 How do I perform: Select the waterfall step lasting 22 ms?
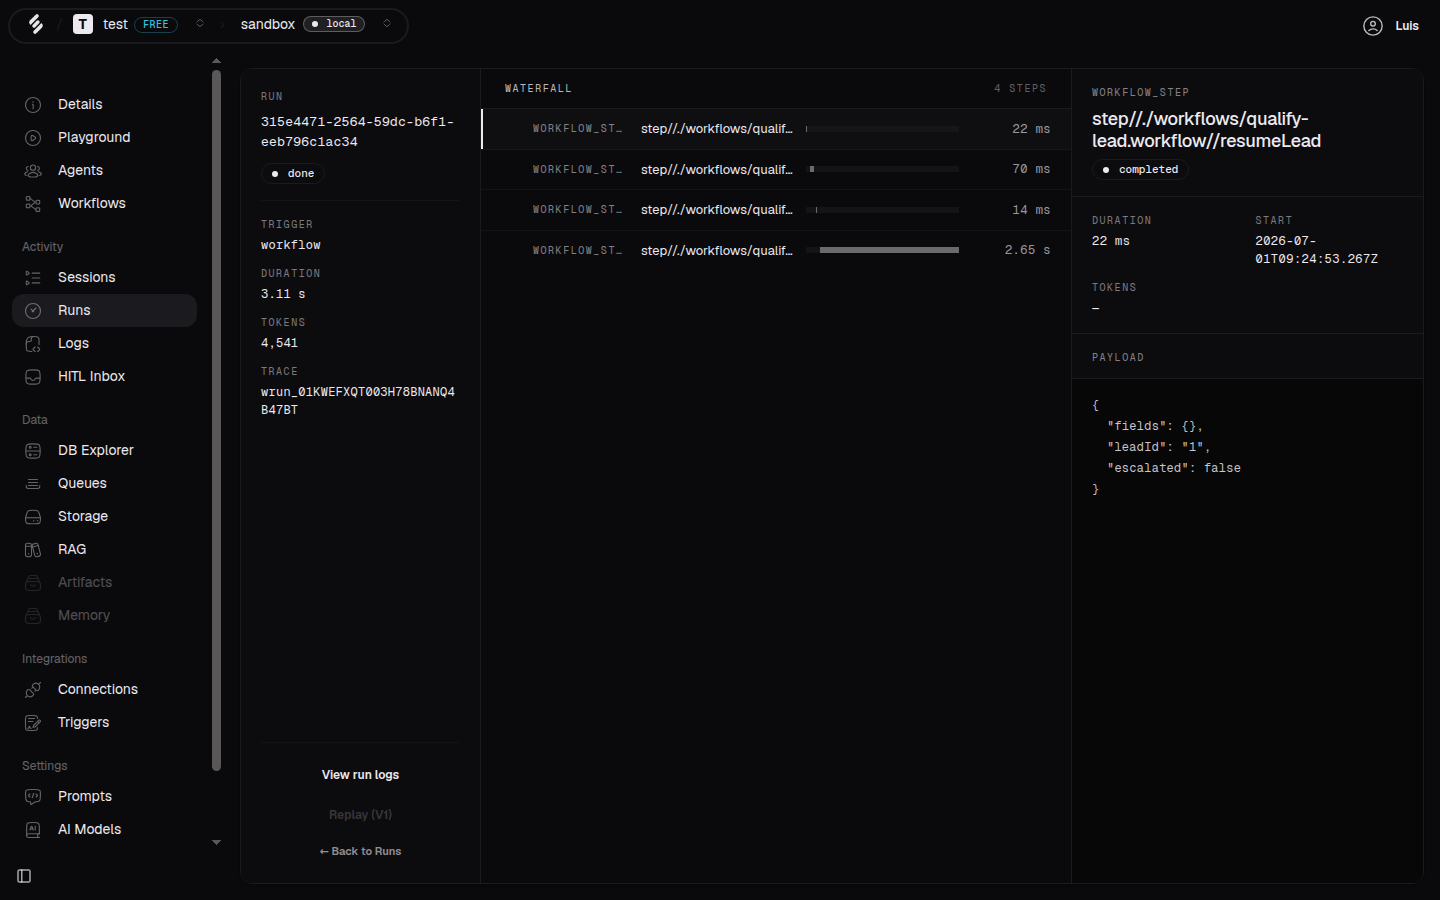776,129
